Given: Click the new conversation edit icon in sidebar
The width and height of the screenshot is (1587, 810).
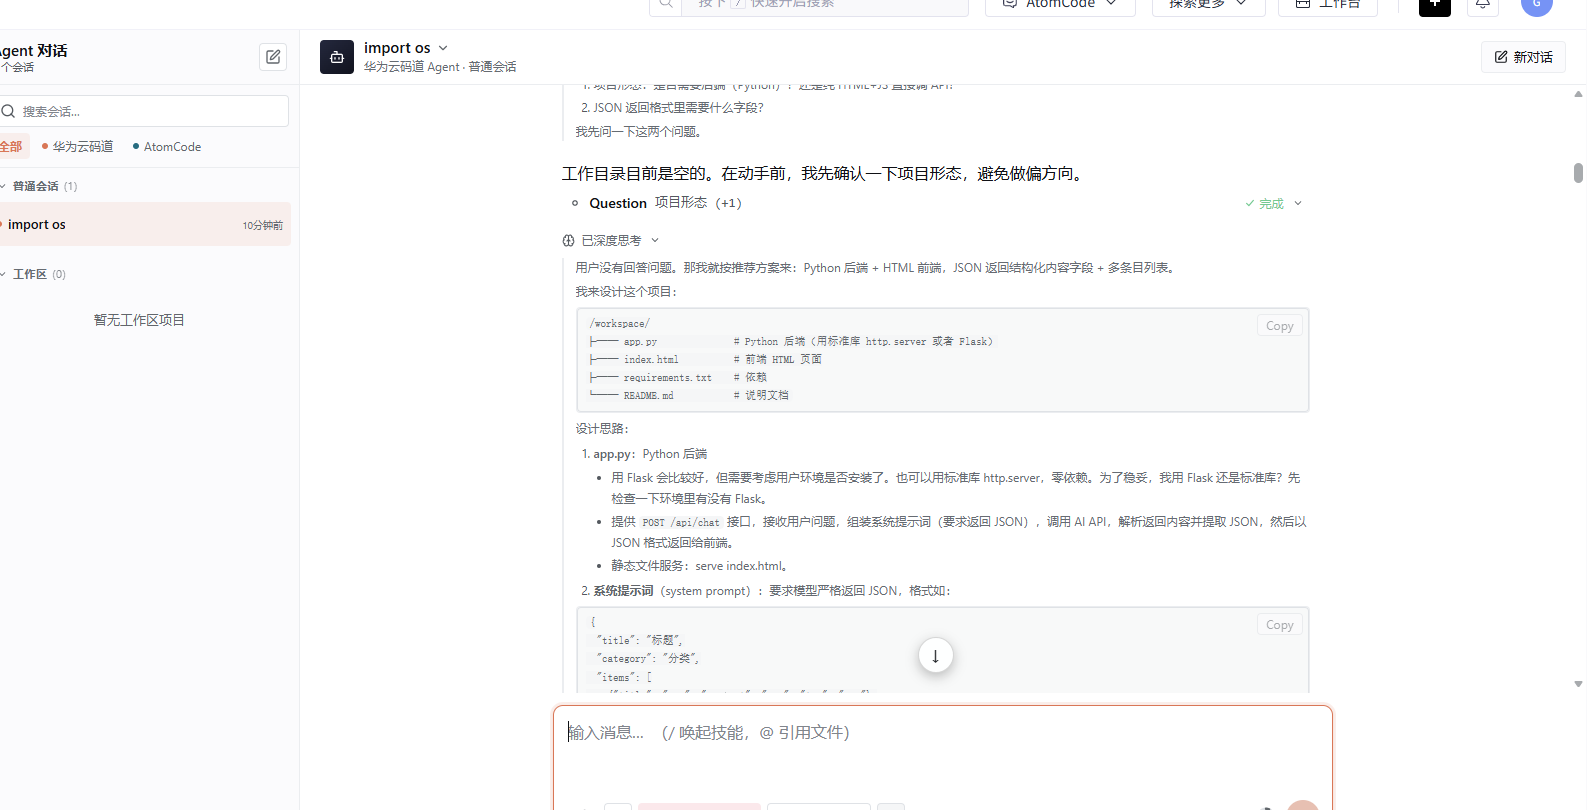Looking at the screenshot, I should (x=273, y=57).
